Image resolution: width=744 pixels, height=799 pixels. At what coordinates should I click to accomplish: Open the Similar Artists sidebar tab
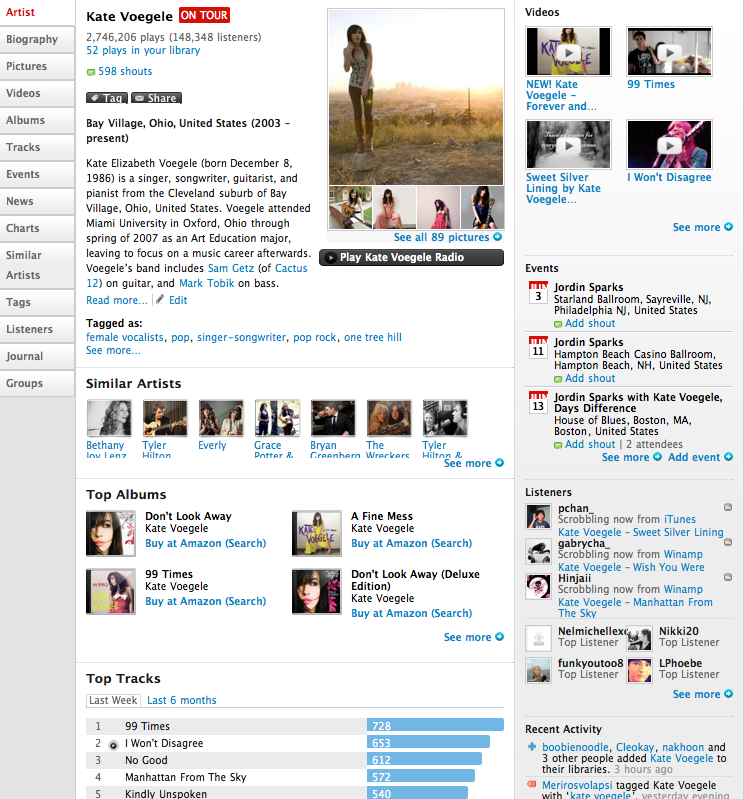[37, 265]
